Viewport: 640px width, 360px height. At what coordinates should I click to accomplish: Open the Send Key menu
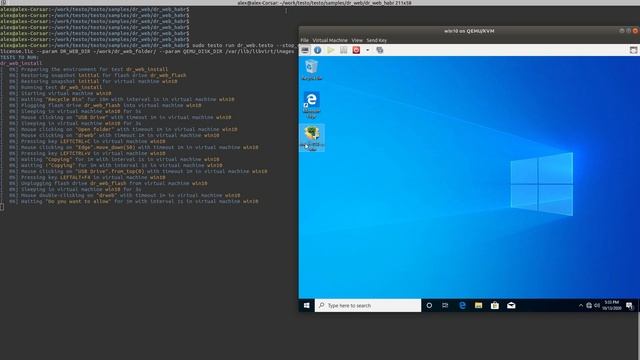(x=376, y=40)
